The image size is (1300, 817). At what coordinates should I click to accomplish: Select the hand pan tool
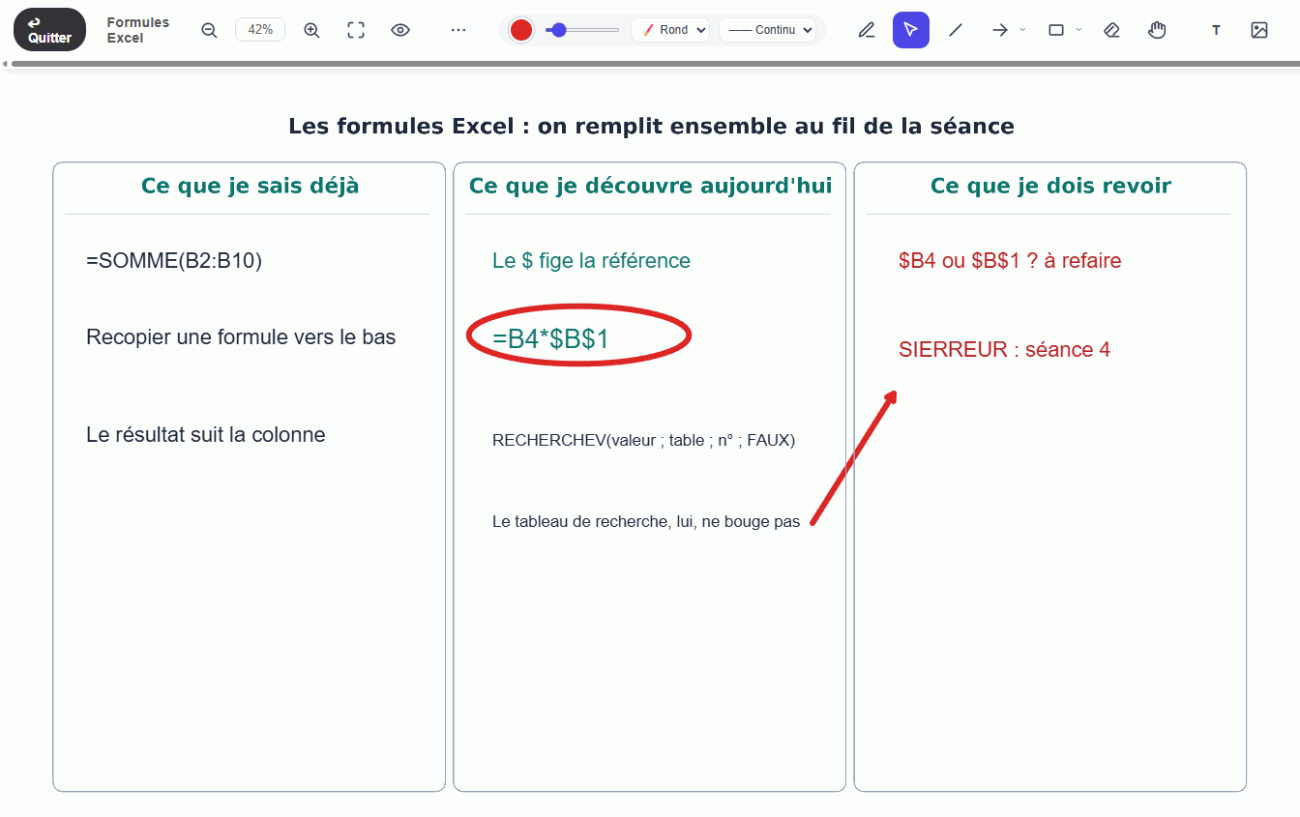point(1157,30)
